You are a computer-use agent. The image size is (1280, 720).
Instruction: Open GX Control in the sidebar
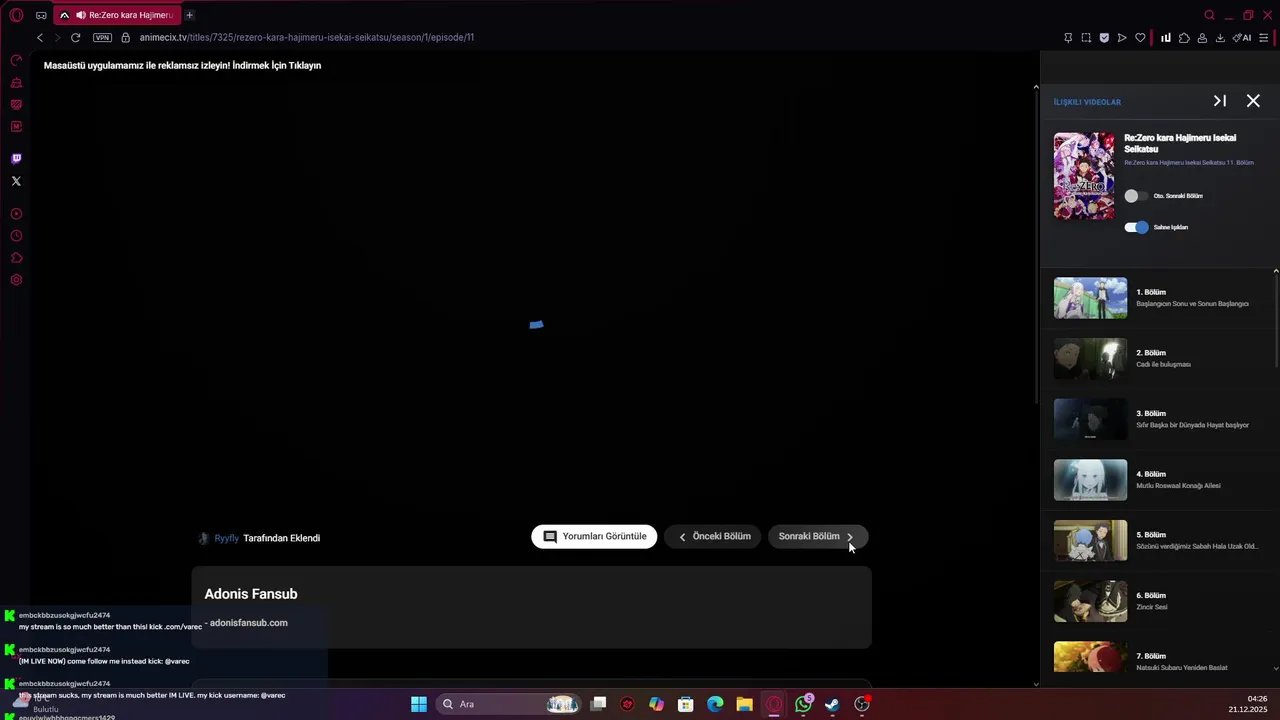[x=16, y=61]
